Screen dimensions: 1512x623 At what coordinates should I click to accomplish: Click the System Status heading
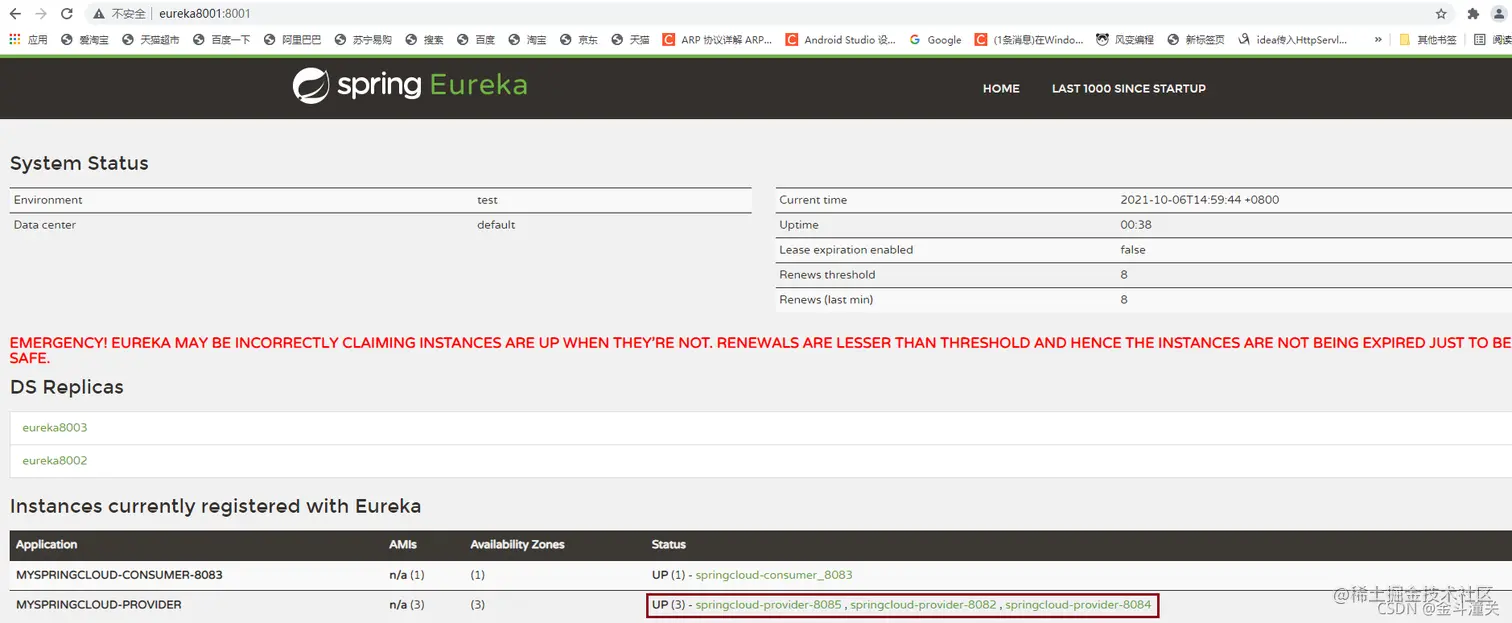tap(79, 163)
